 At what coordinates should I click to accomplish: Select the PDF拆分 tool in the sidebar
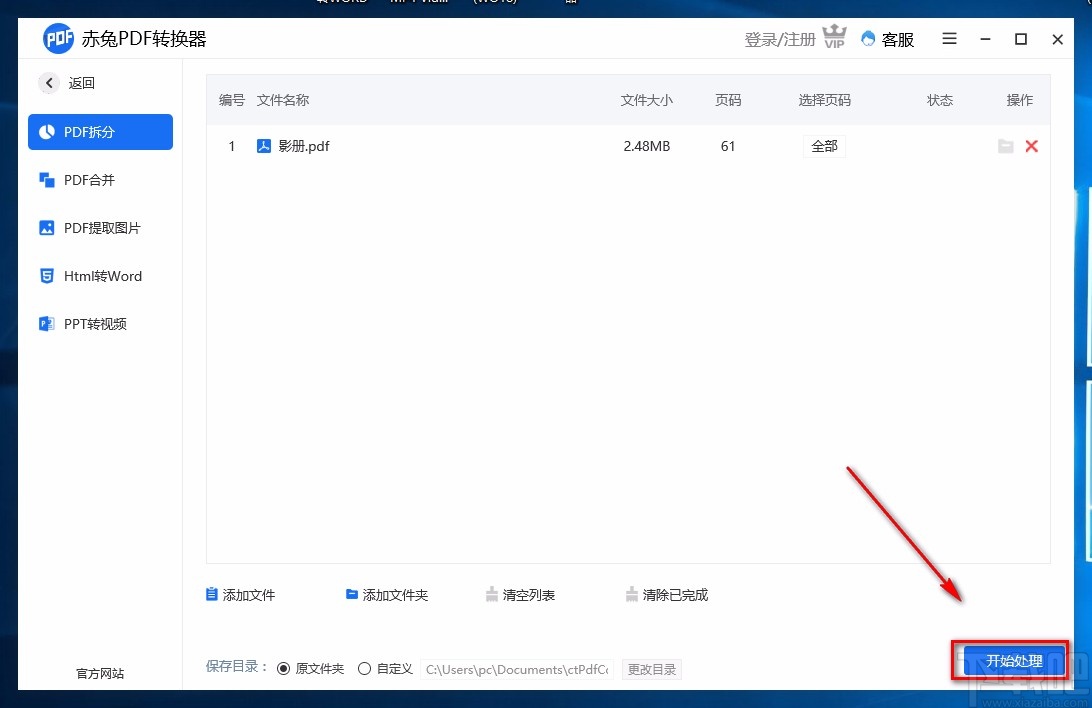click(100, 131)
